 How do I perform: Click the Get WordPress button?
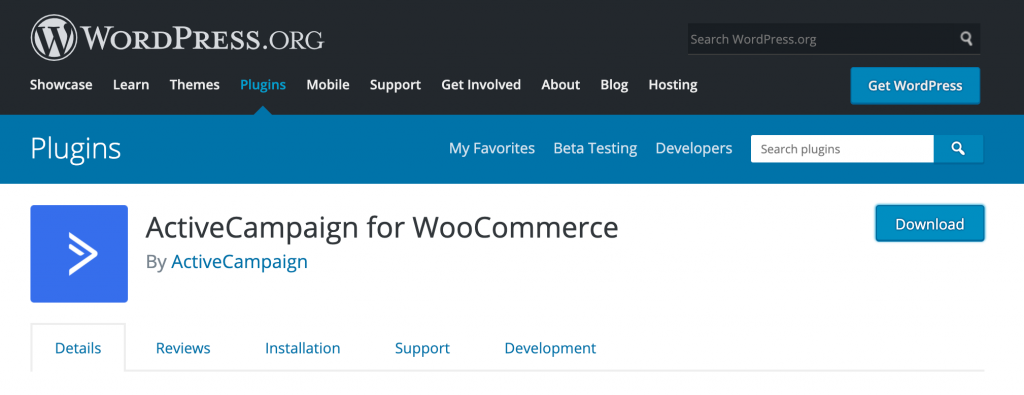915,86
